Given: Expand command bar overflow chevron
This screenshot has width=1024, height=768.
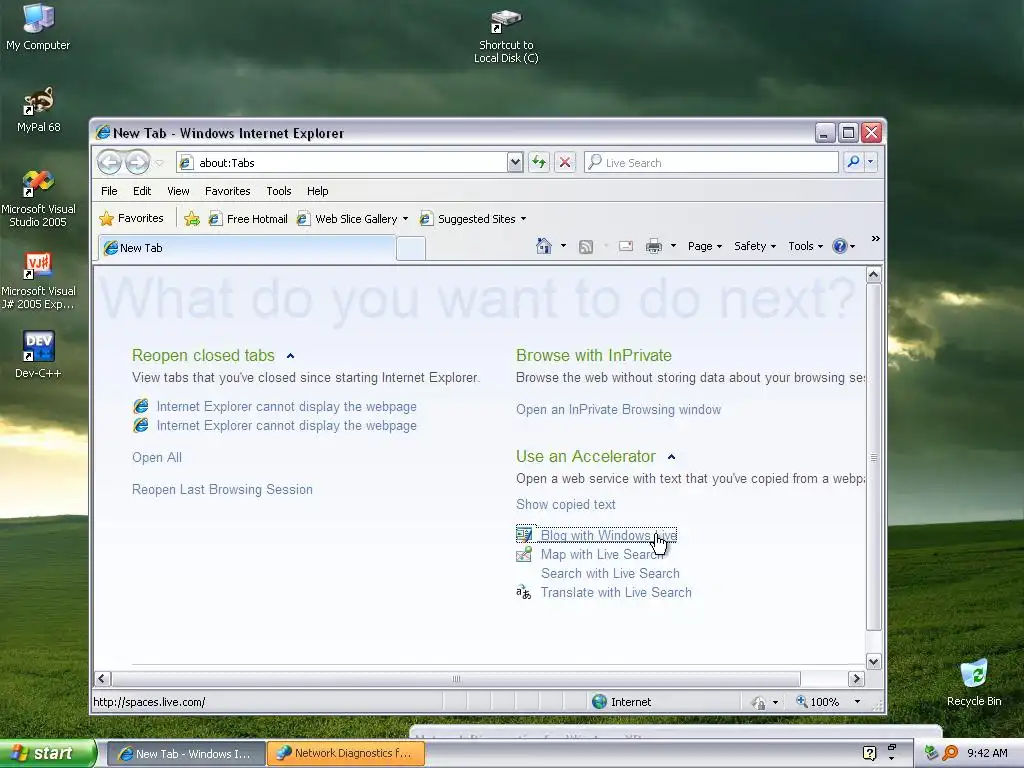Looking at the screenshot, I should [x=876, y=239].
